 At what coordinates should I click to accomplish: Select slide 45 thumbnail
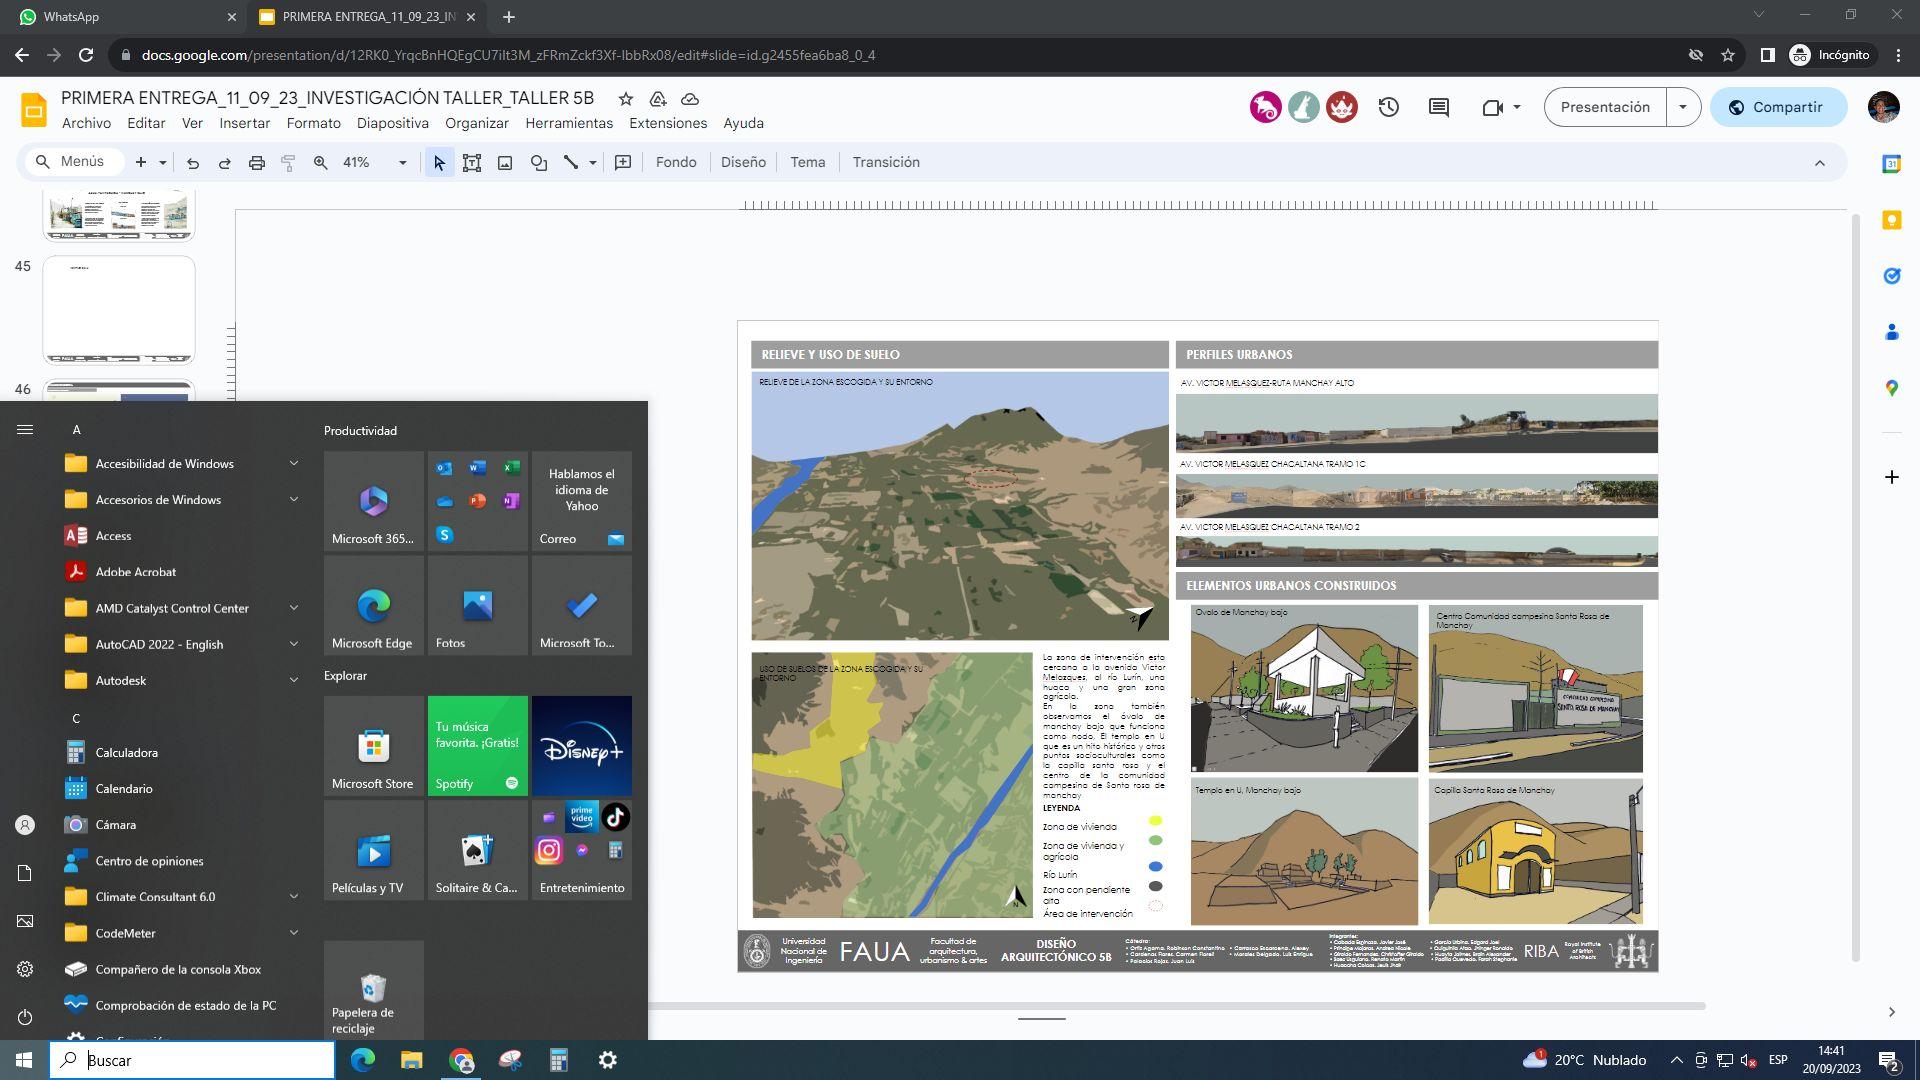click(118, 309)
